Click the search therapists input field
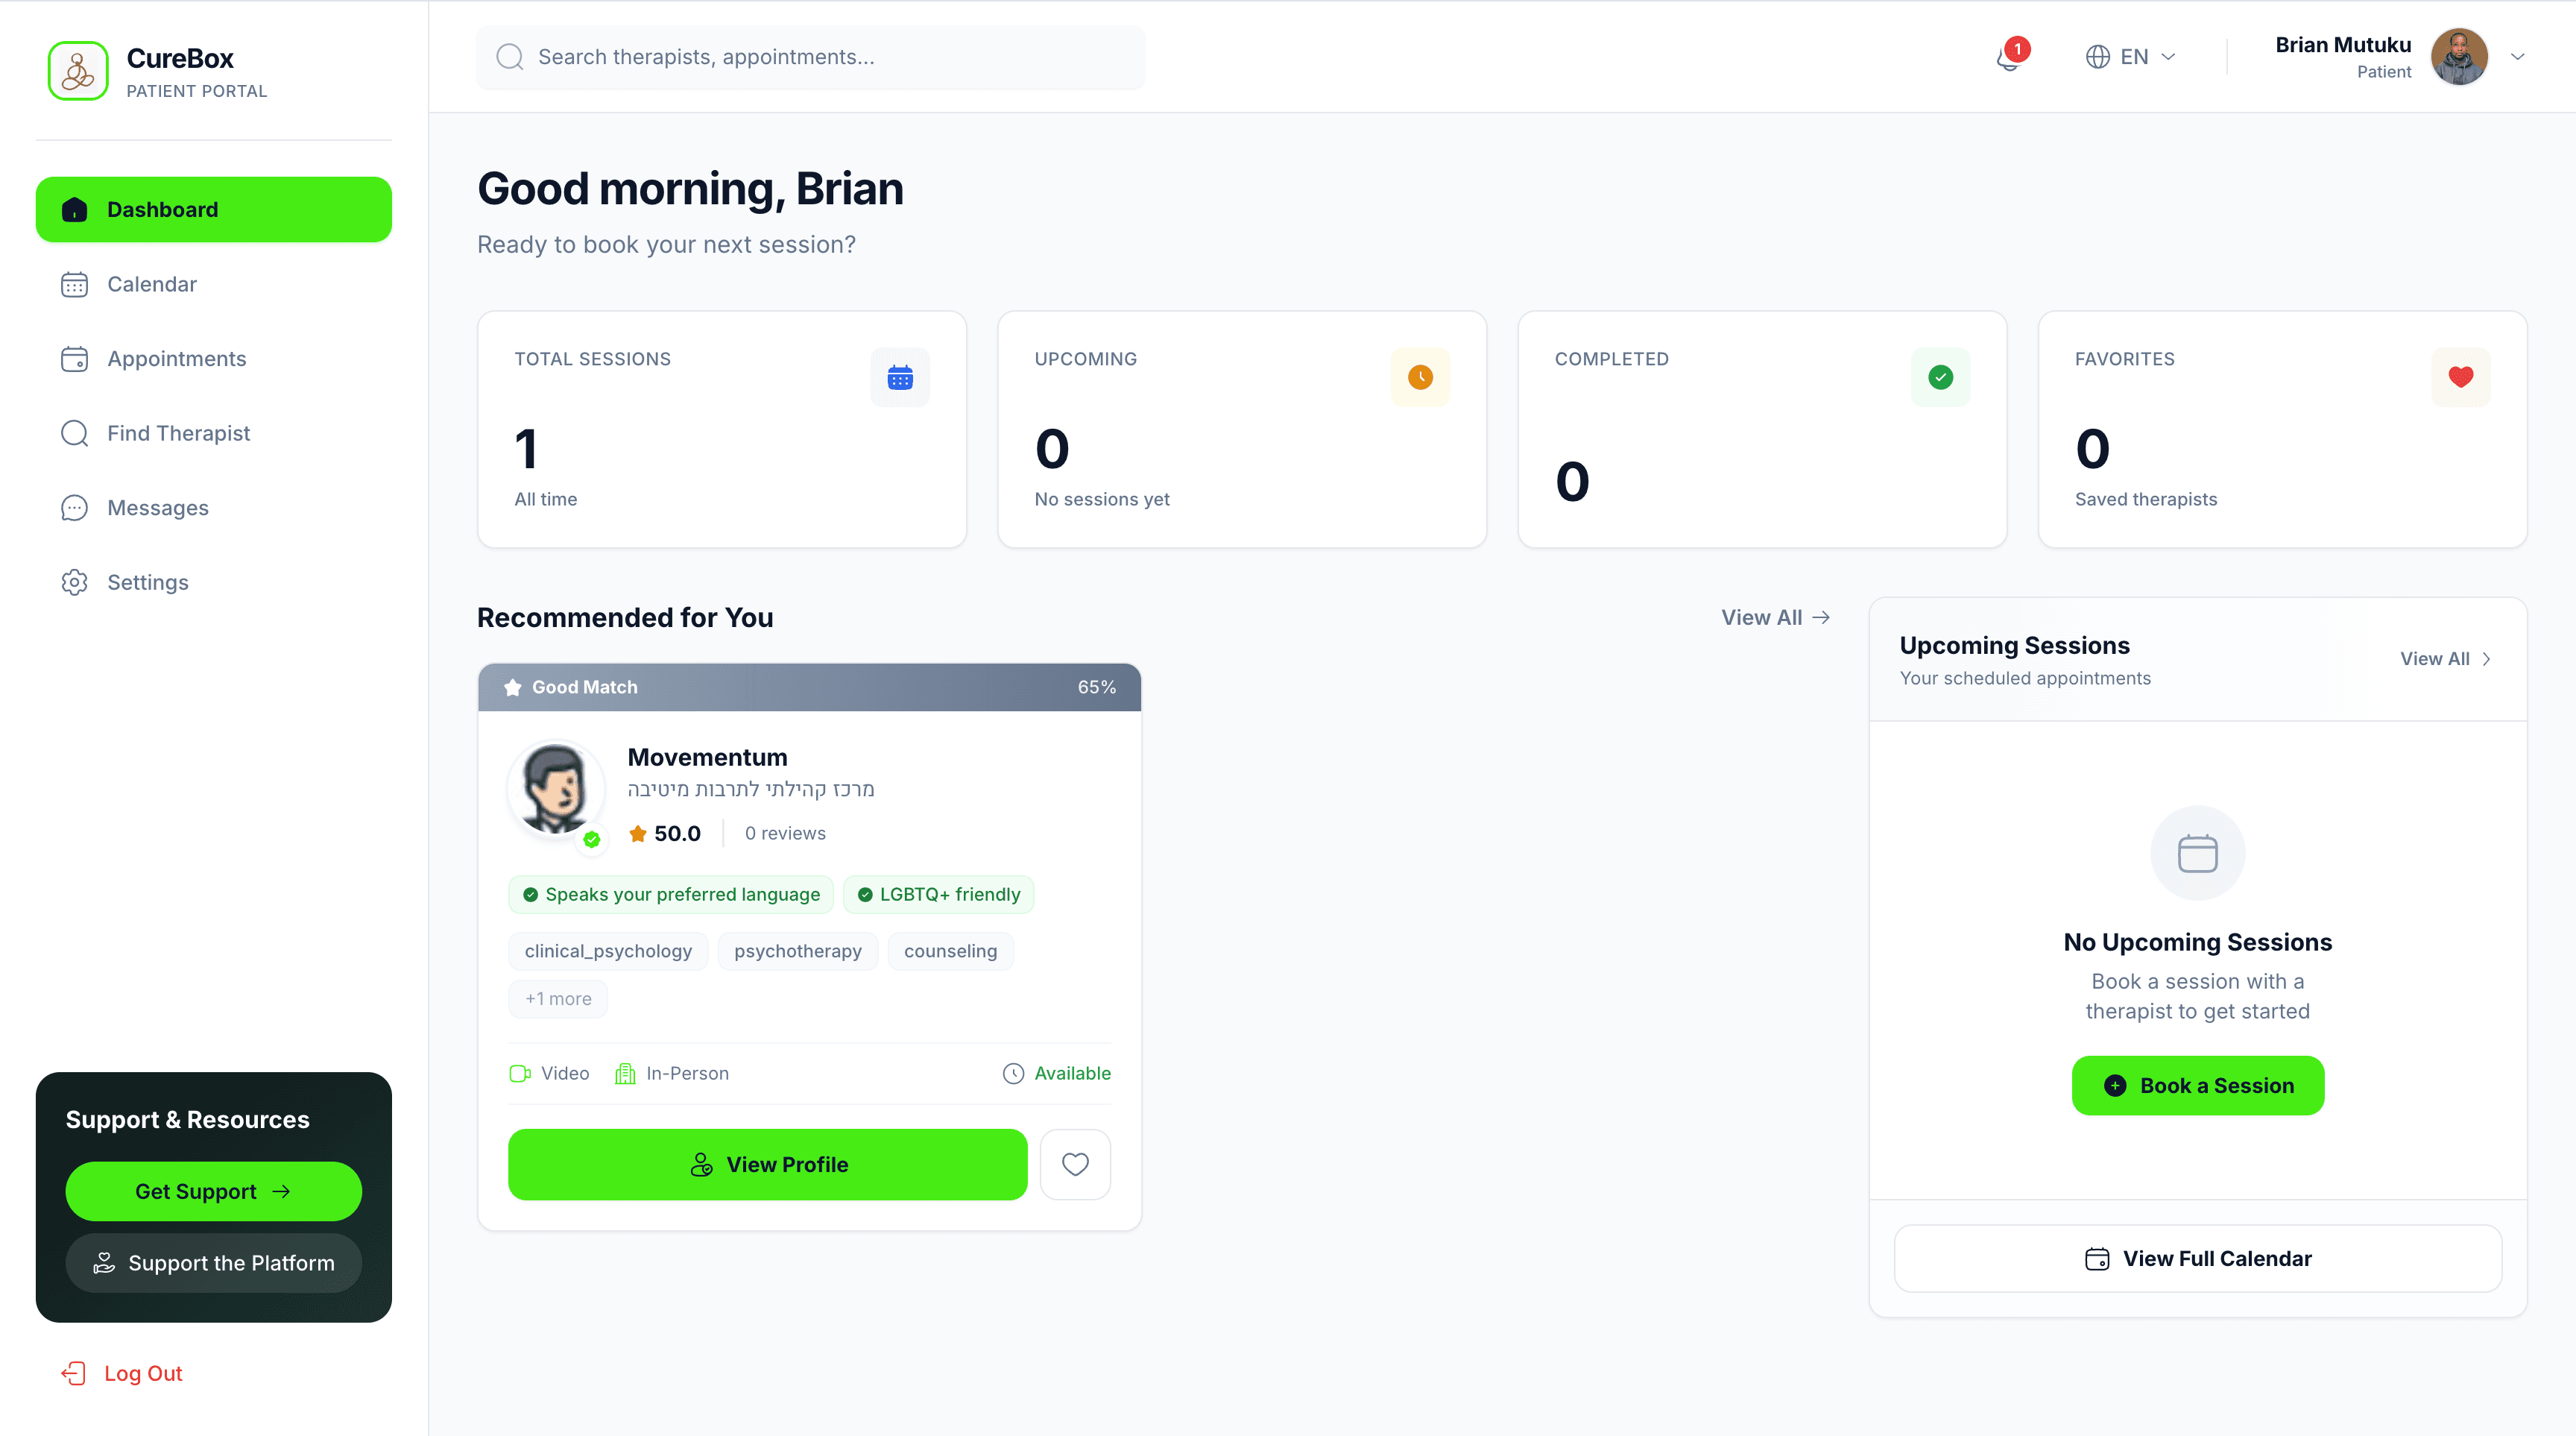 pyautogui.click(x=810, y=57)
